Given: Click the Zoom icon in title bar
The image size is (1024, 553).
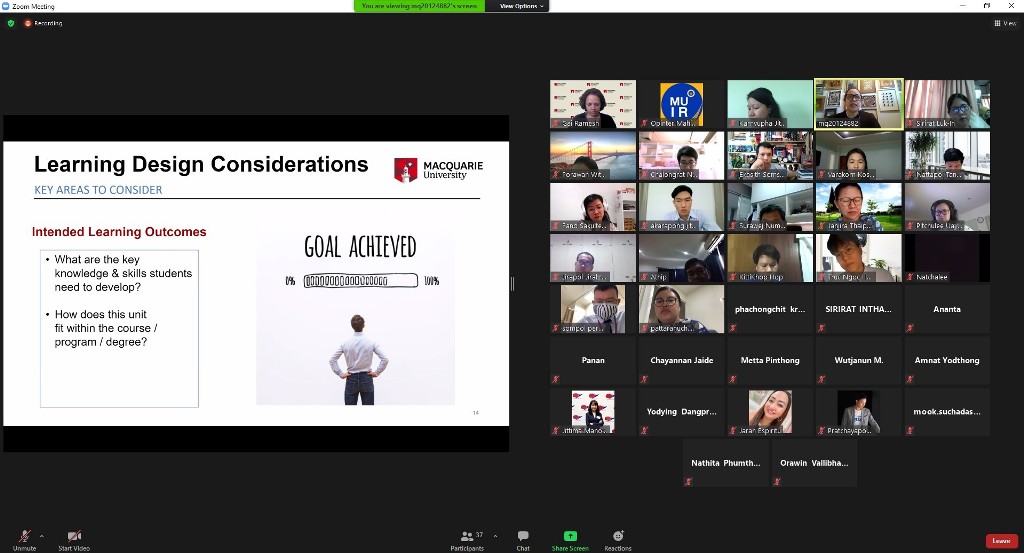Looking at the screenshot, I should [x=6, y=6].
